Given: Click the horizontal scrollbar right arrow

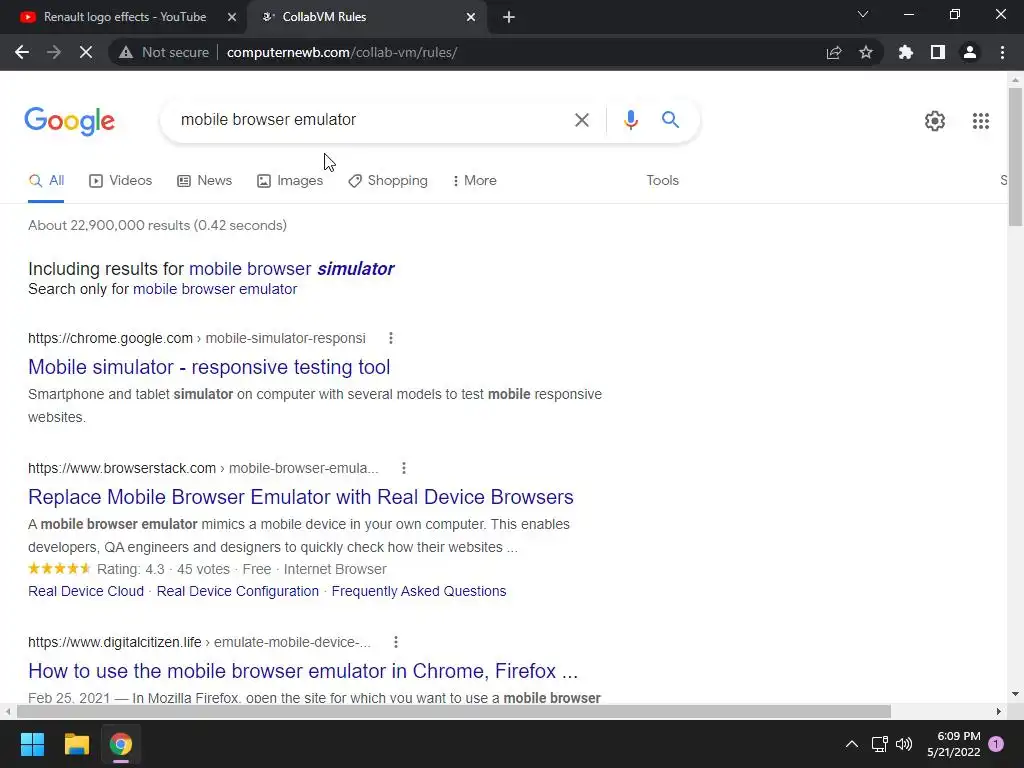Looking at the screenshot, I should [x=999, y=711].
